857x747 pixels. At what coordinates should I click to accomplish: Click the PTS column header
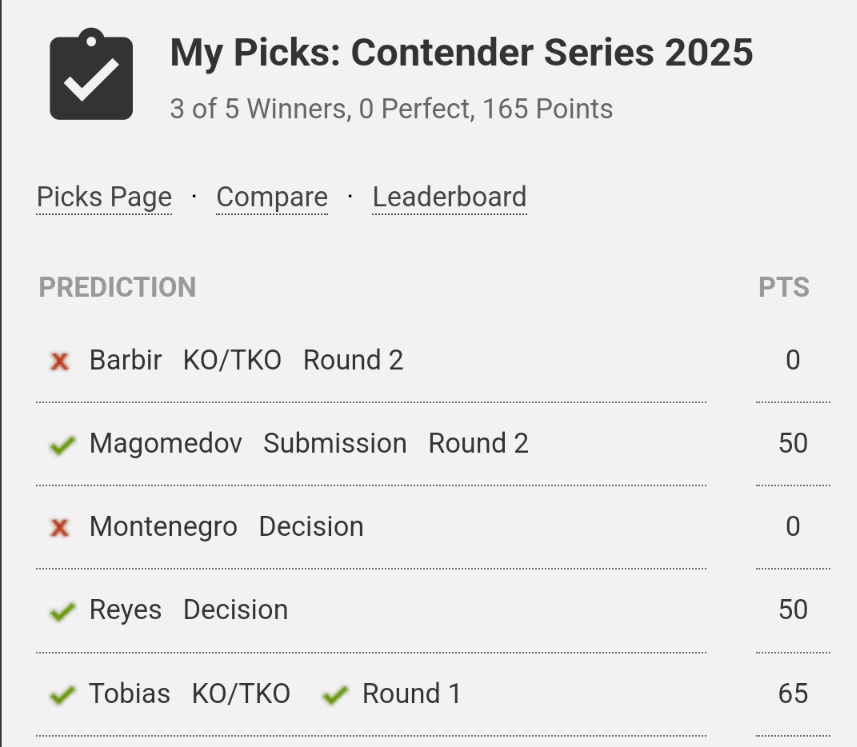[783, 288]
